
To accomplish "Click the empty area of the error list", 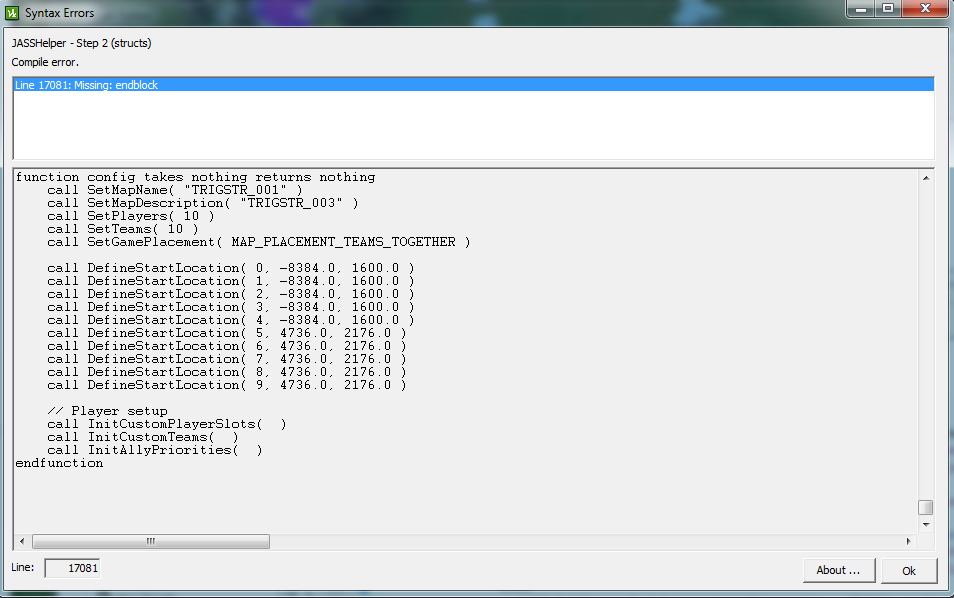I will pos(473,125).
